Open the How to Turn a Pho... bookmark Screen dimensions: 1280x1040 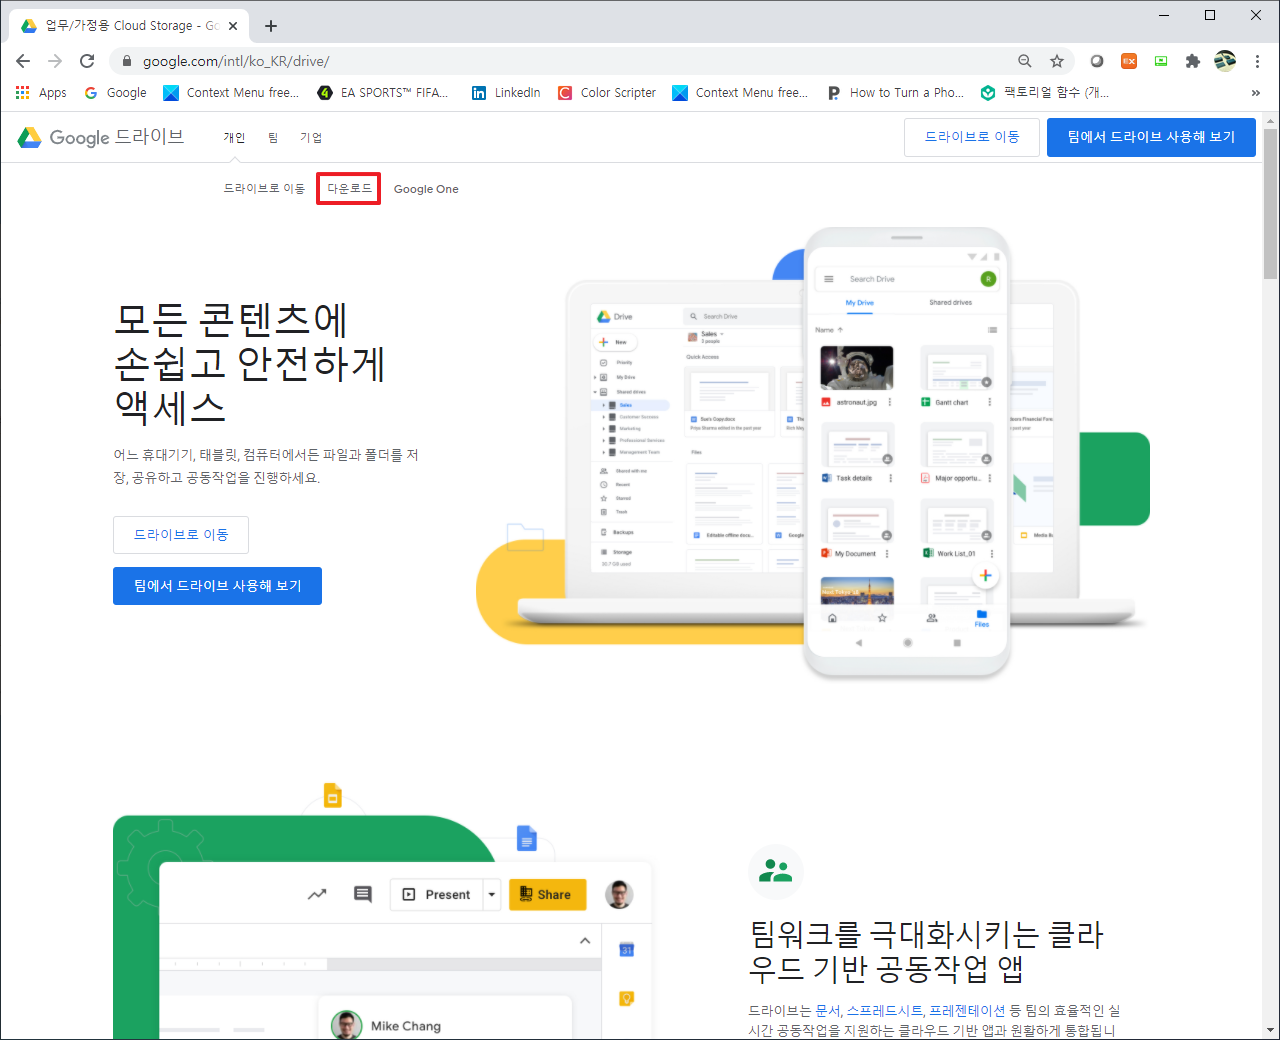coord(896,93)
